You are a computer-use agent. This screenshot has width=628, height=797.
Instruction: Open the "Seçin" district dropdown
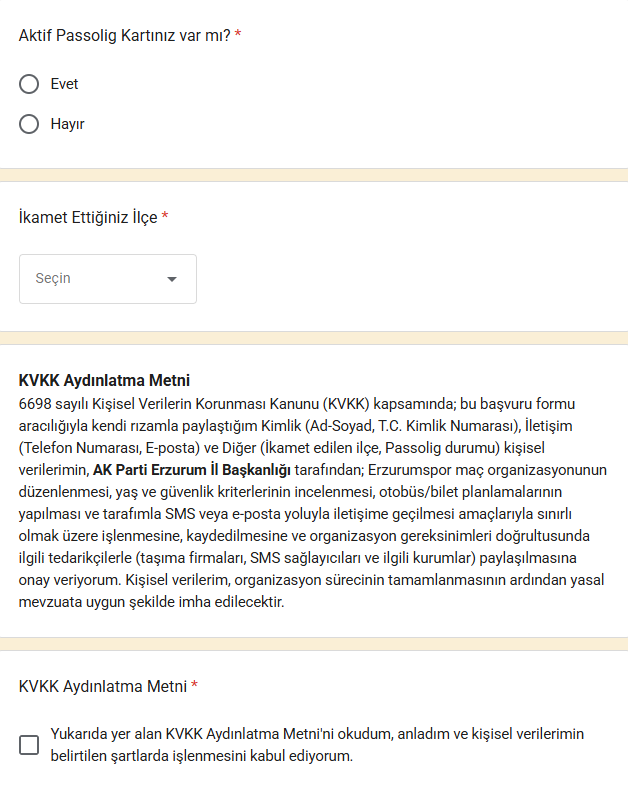pos(108,279)
